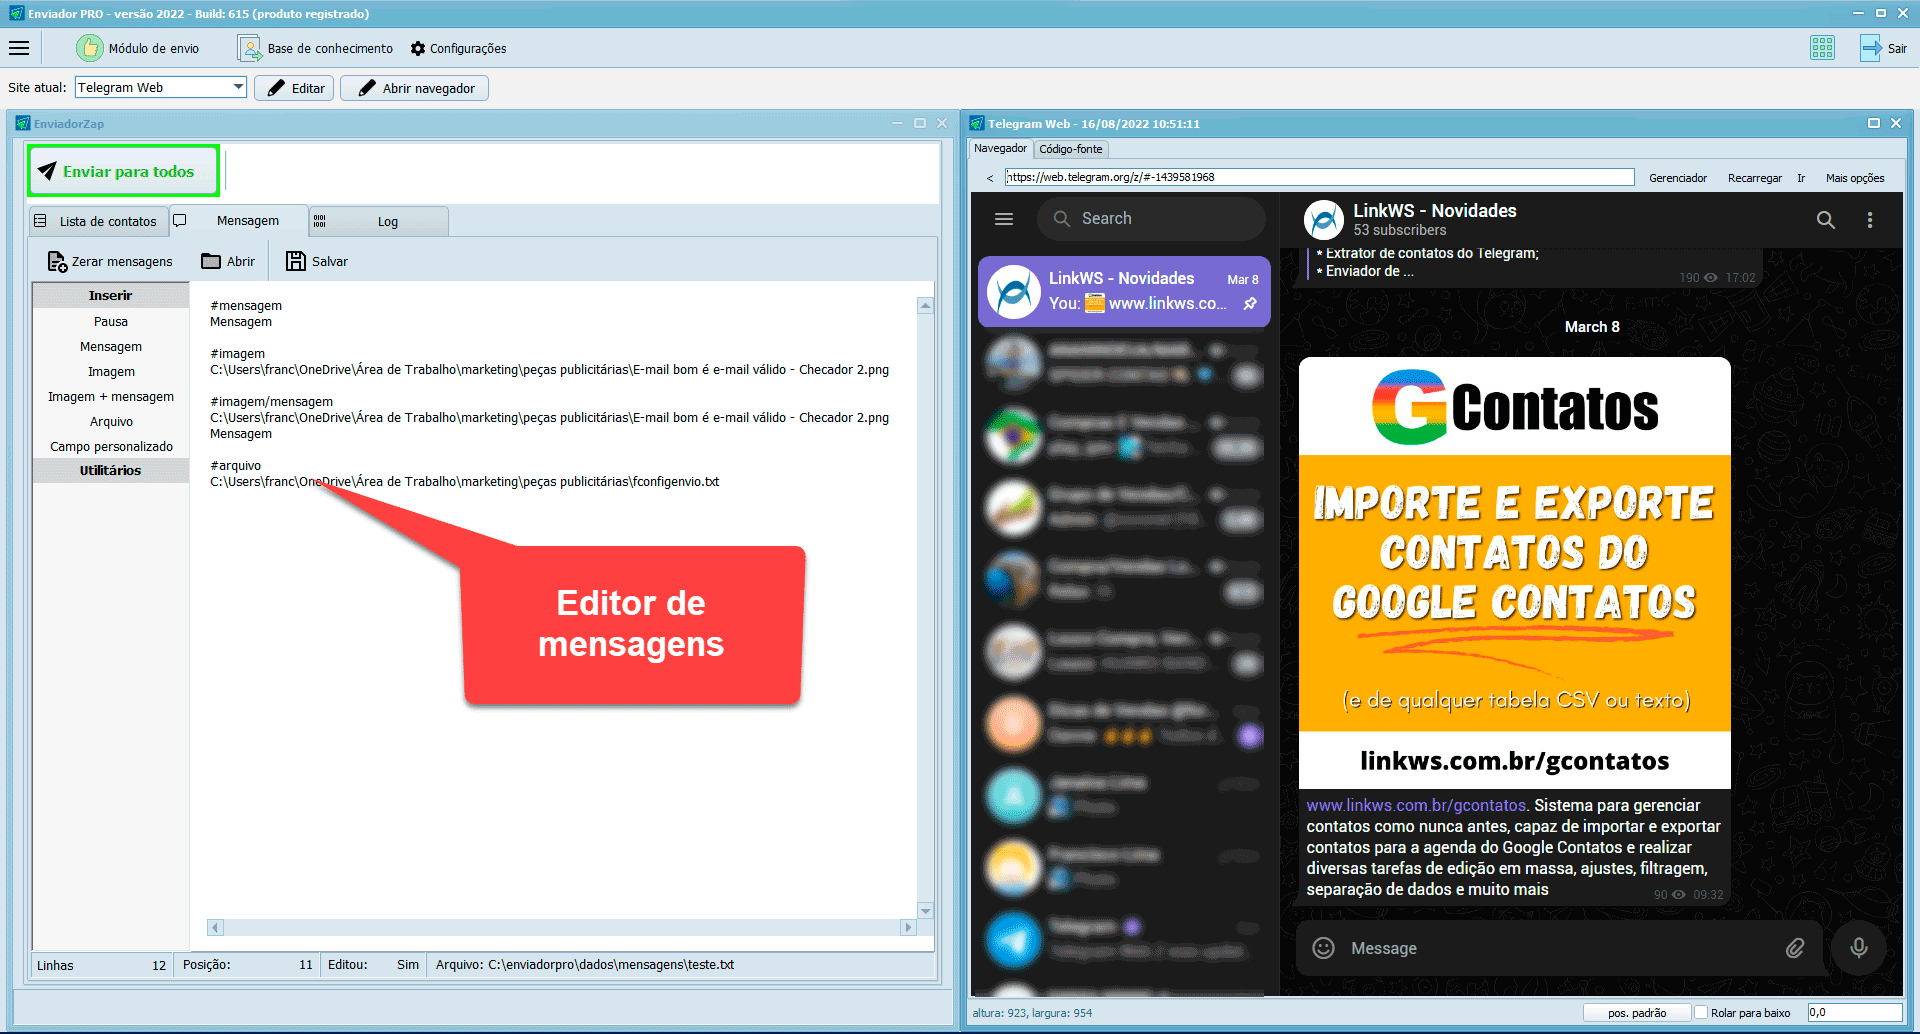1920x1034 pixels.
Task: Click the #imagem/mensagem line in editor
Action: [271, 401]
